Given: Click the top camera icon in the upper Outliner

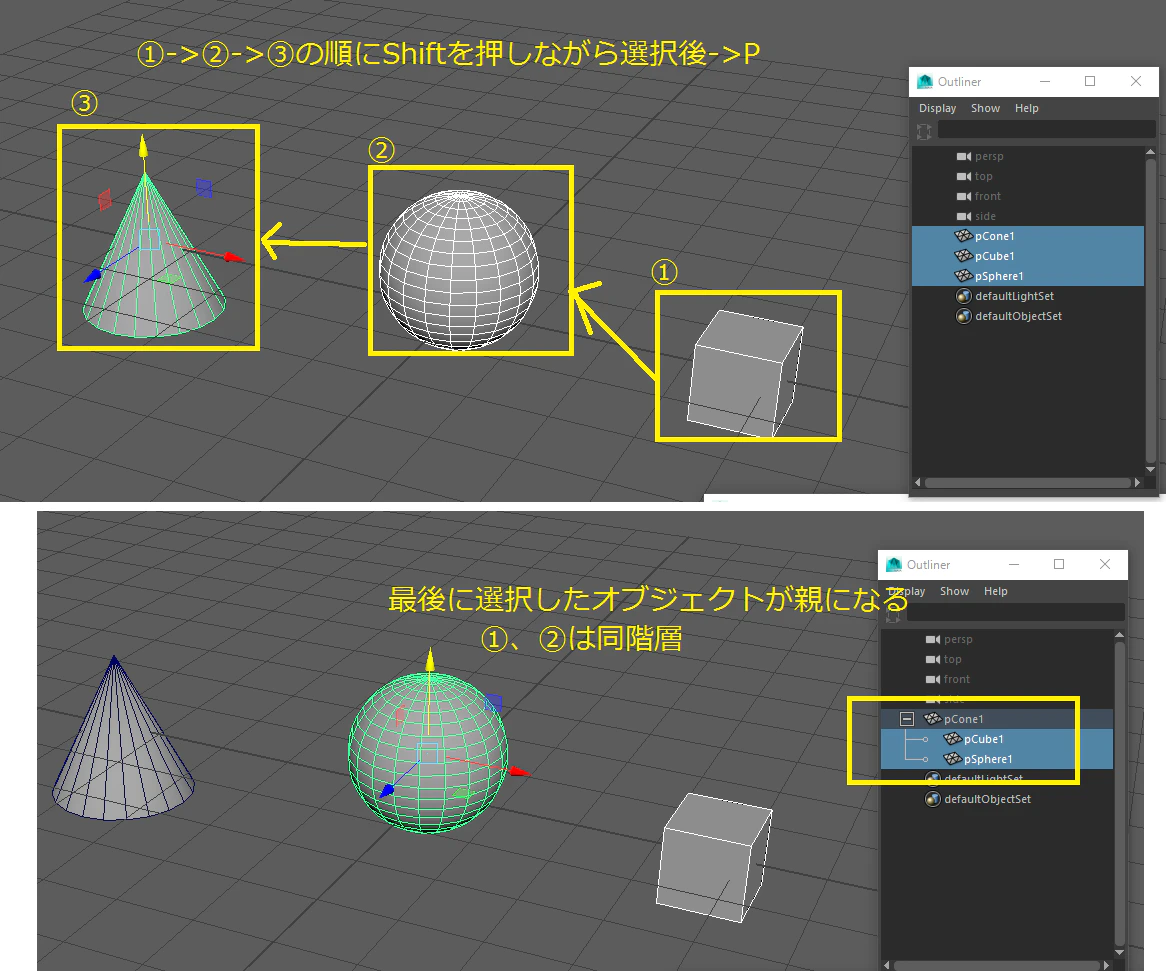Looking at the screenshot, I should coord(964,176).
